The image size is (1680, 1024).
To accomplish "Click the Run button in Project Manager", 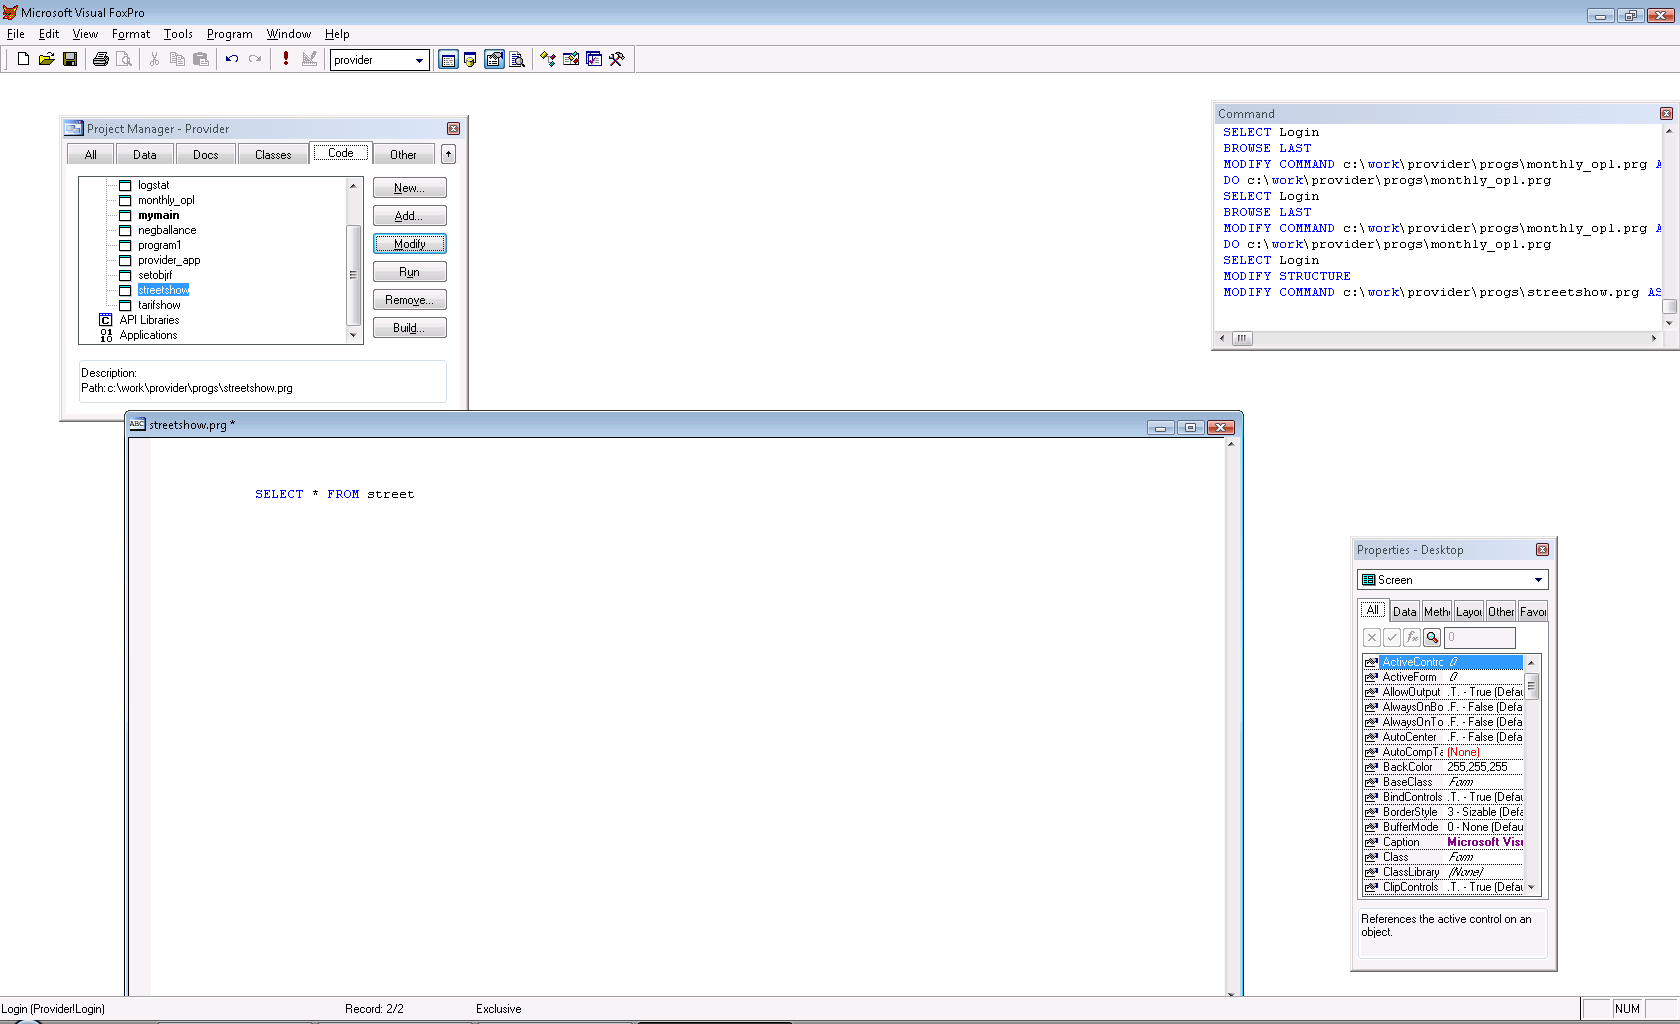I will click(409, 272).
